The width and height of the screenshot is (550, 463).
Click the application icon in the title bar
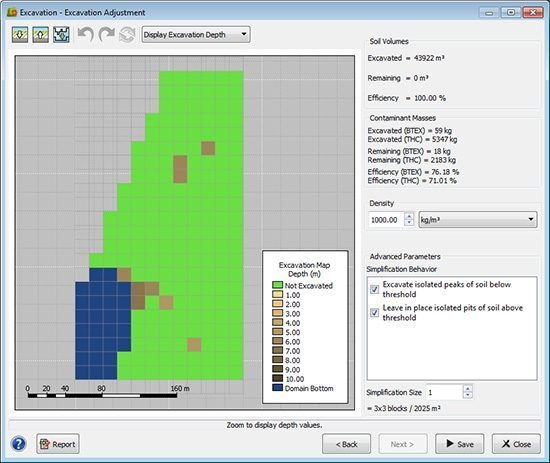pyautogui.click(x=12, y=12)
